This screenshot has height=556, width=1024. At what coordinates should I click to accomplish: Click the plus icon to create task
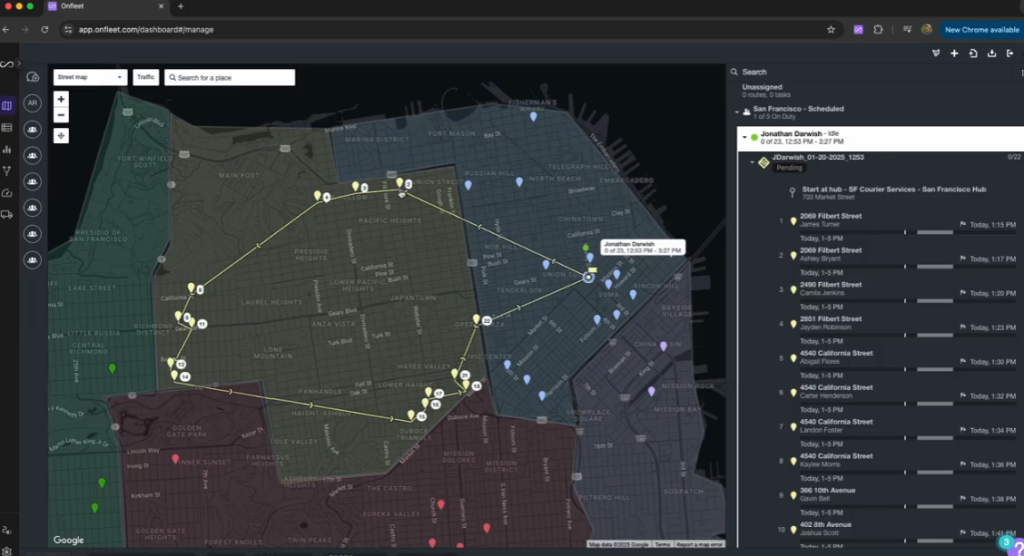click(x=954, y=54)
